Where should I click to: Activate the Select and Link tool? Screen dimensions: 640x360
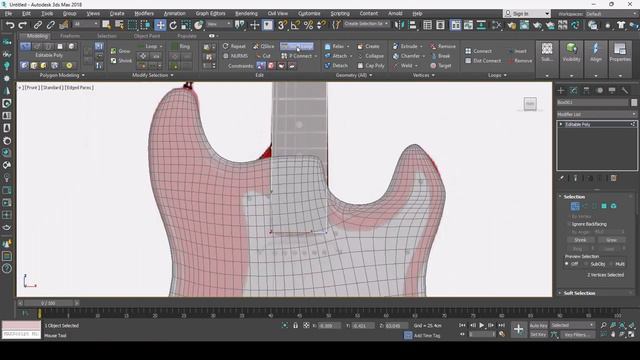click(38, 25)
